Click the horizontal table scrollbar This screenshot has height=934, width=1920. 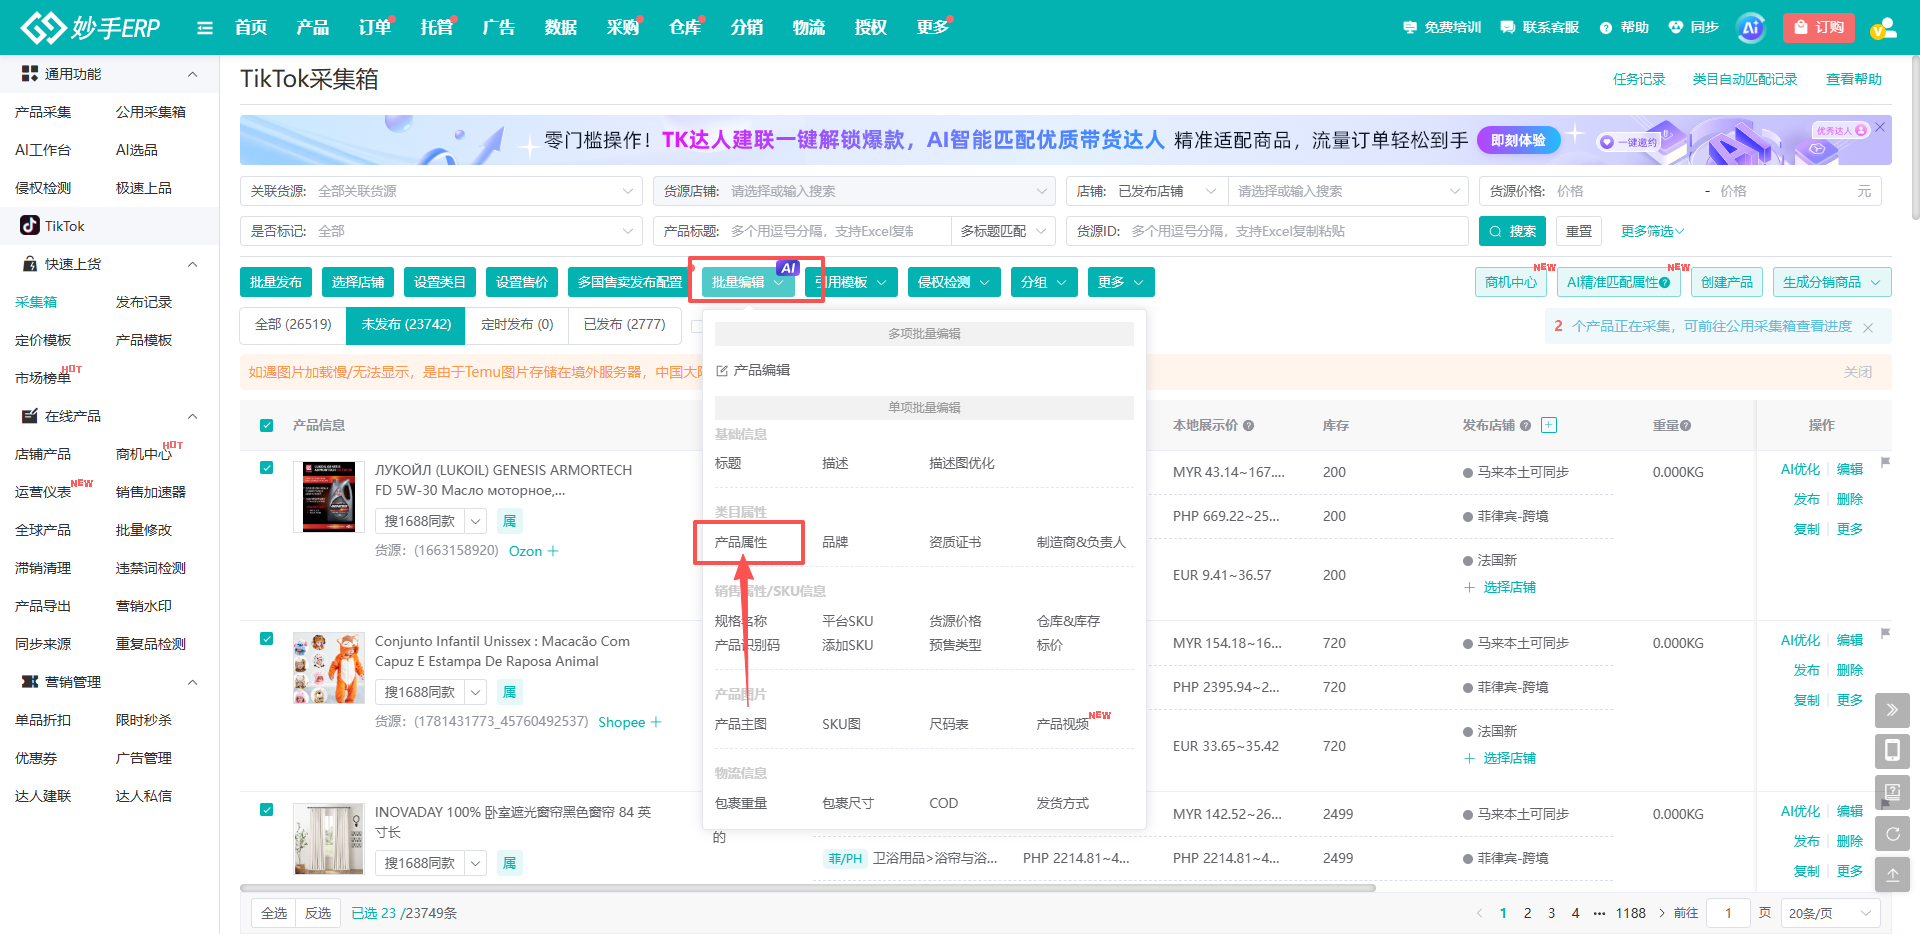(x=808, y=888)
